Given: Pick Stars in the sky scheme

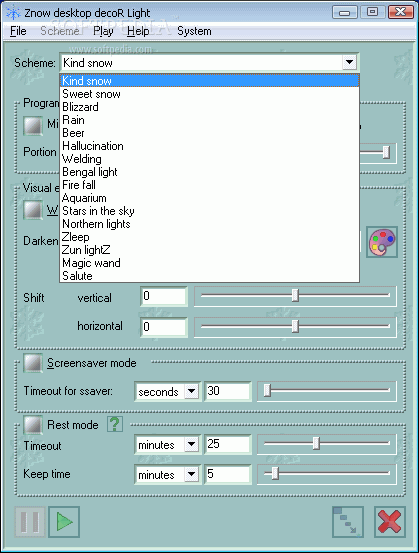Looking at the screenshot, I should tap(210, 211).
